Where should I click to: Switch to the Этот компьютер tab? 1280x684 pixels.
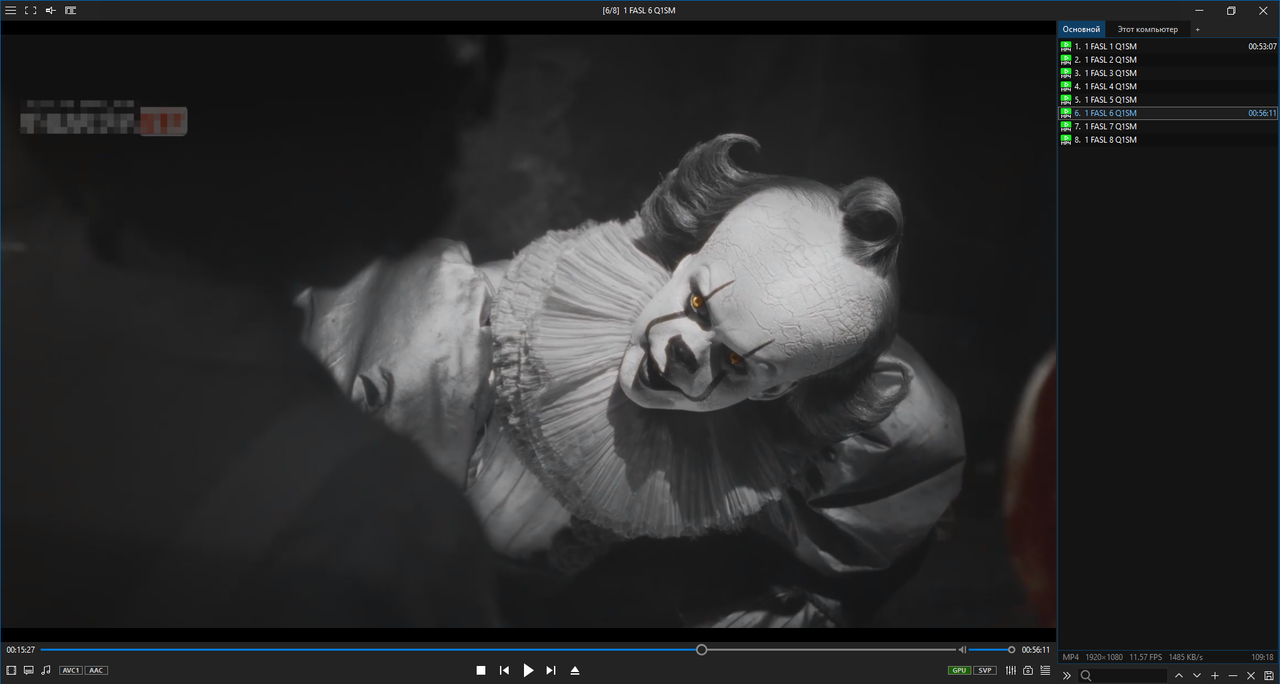pos(1148,29)
